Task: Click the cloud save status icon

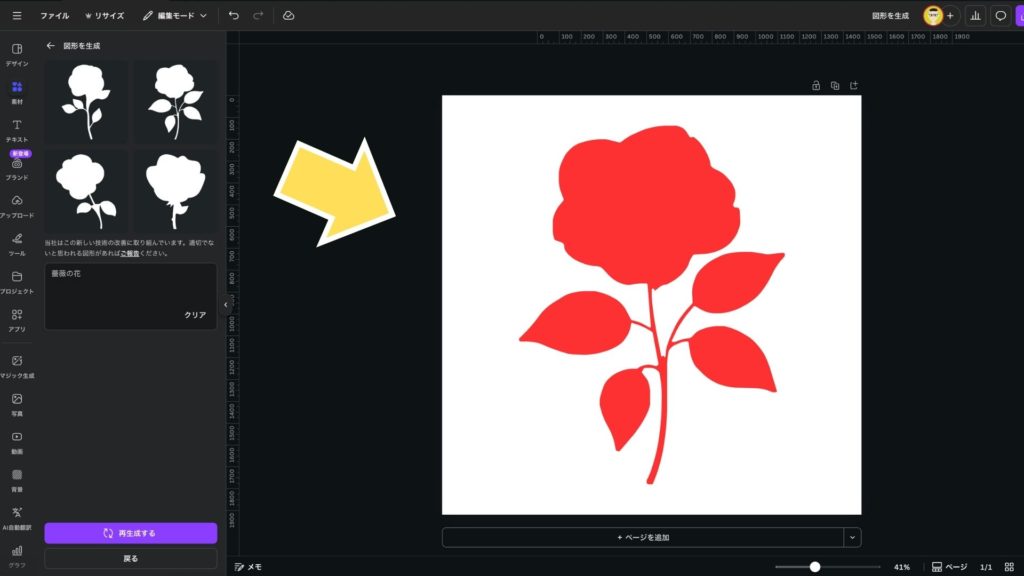Action: pos(288,16)
